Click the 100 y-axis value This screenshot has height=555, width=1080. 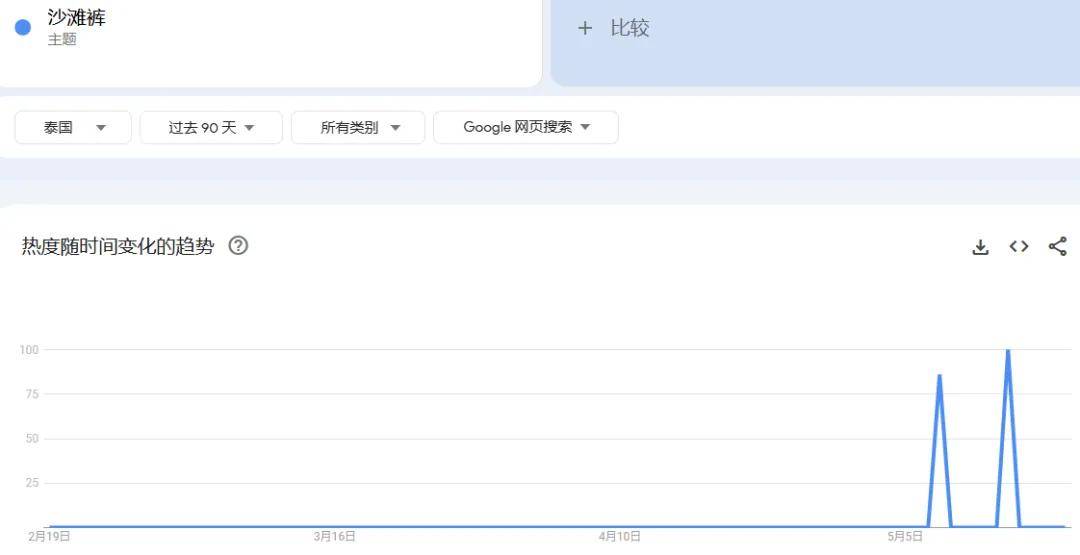pyautogui.click(x=29, y=350)
